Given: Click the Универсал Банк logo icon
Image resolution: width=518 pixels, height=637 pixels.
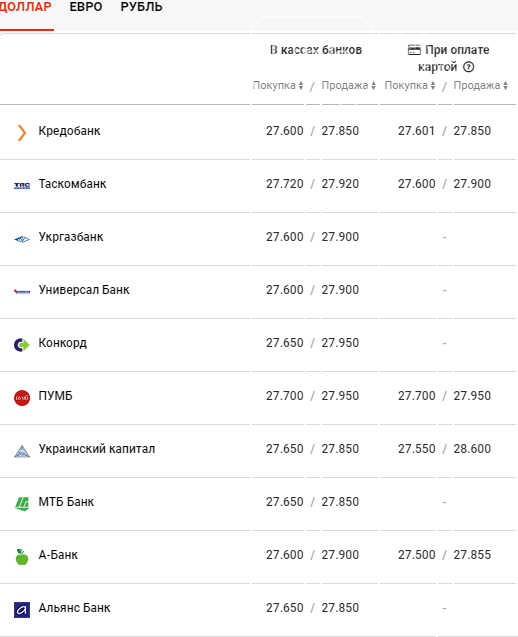Looking at the screenshot, I should tap(22, 291).
